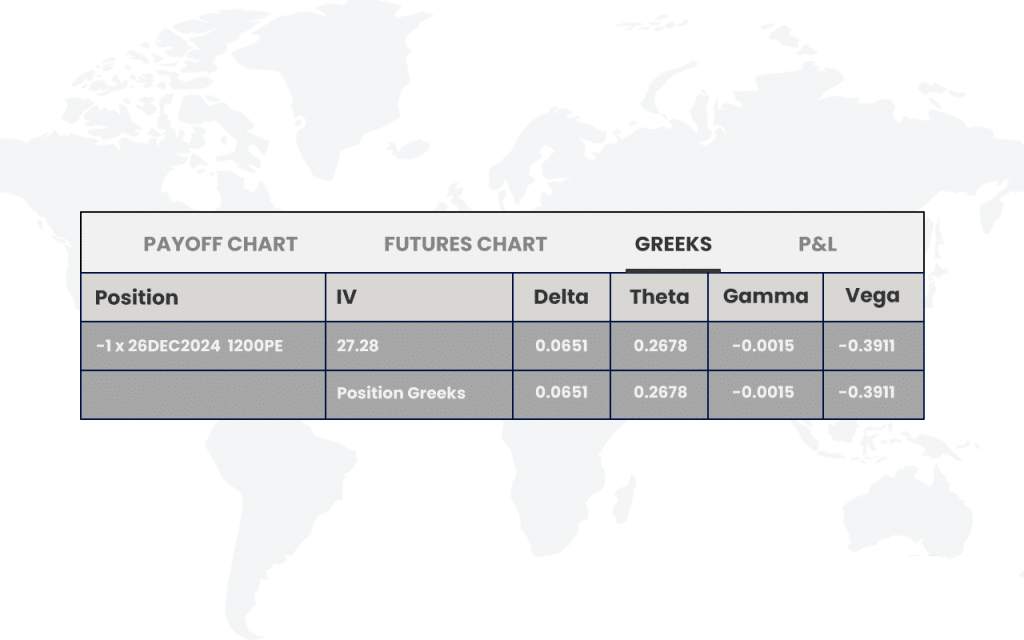
Task: Select the Delta column header
Action: (x=561, y=297)
